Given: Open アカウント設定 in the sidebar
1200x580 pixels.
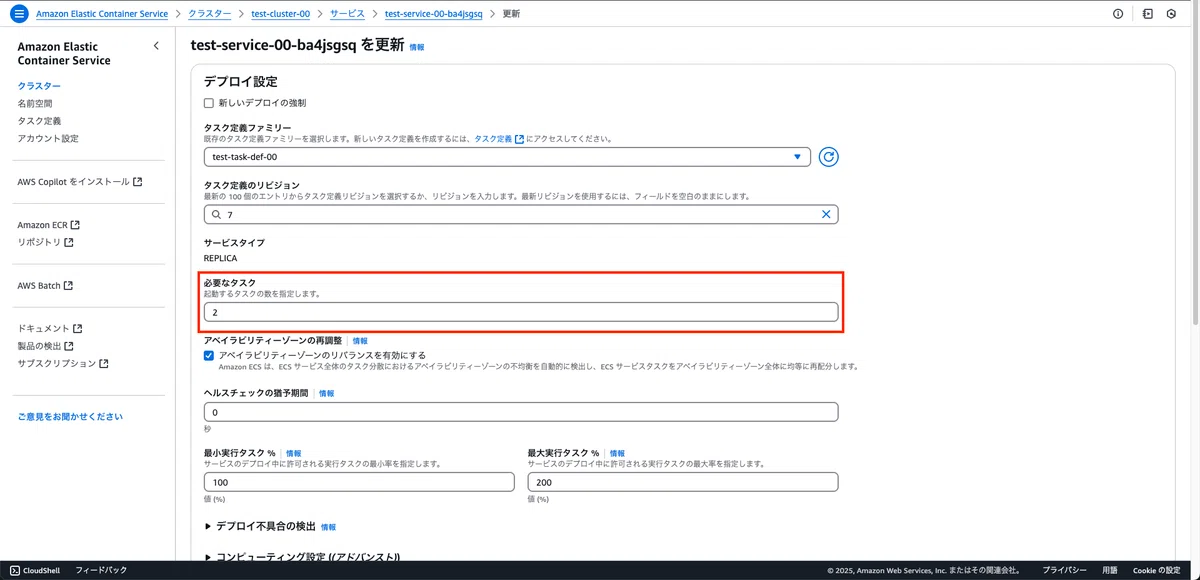Looking at the screenshot, I should (x=48, y=139).
